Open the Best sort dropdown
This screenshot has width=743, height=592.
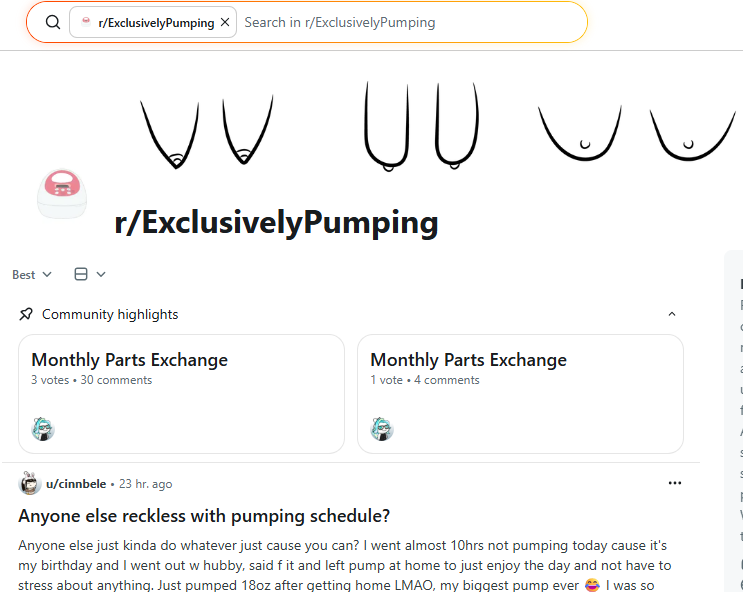tap(32, 274)
